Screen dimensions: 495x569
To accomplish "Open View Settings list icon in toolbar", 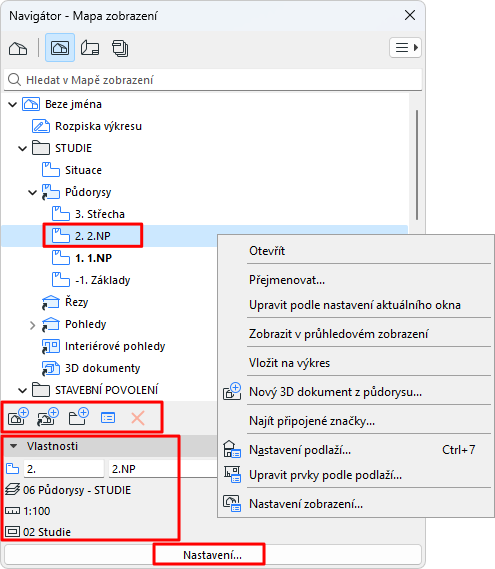I will [108, 418].
